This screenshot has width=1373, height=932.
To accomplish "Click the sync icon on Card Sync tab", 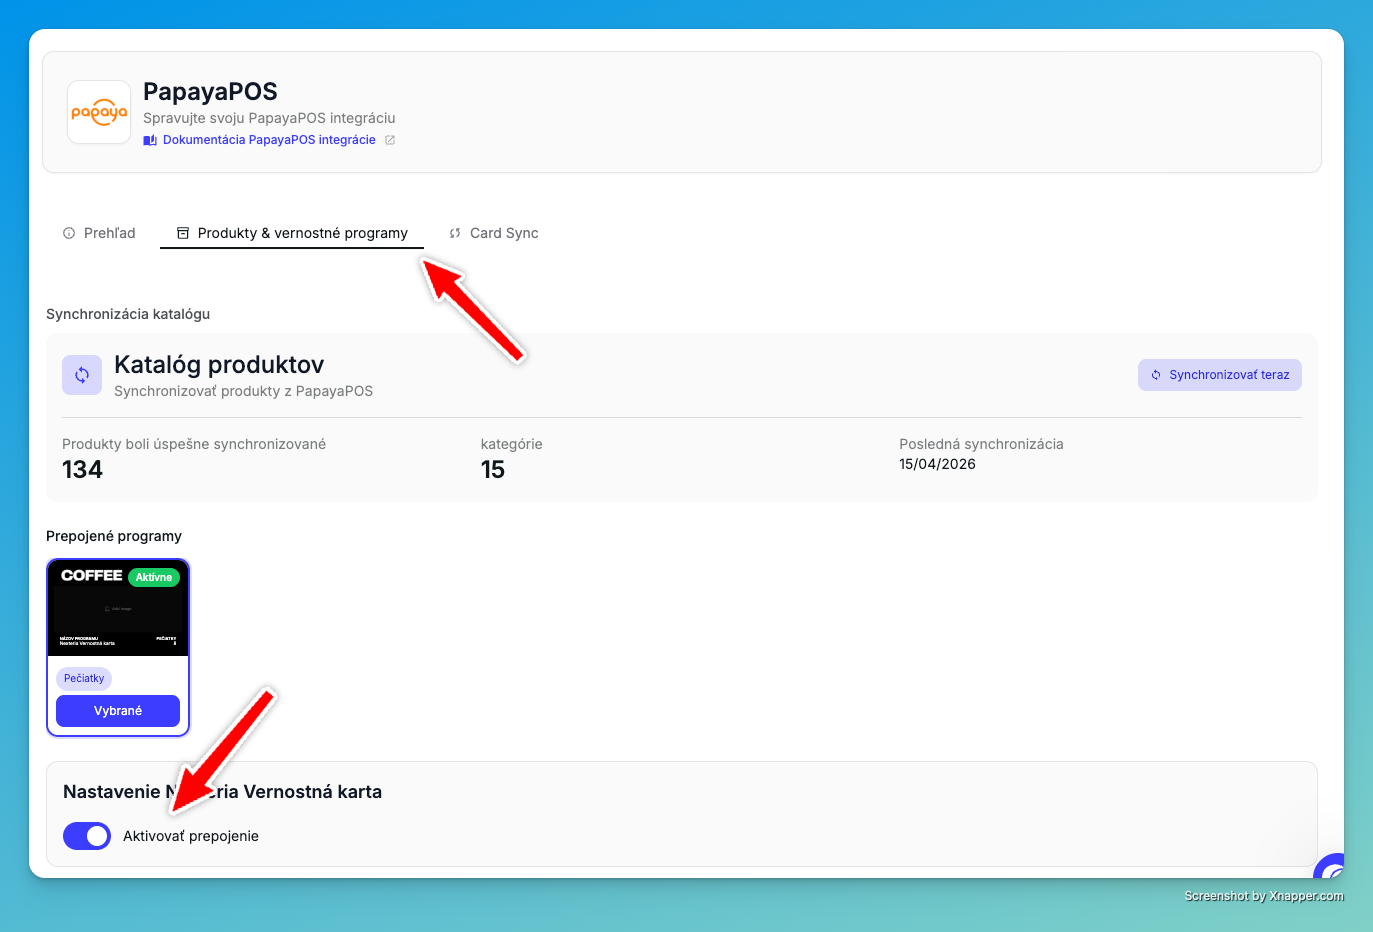I will [x=455, y=233].
